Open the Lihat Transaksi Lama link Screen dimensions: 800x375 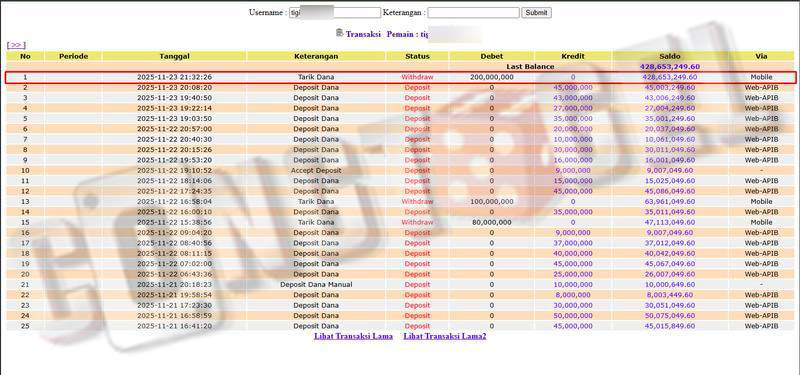(x=353, y=336)
